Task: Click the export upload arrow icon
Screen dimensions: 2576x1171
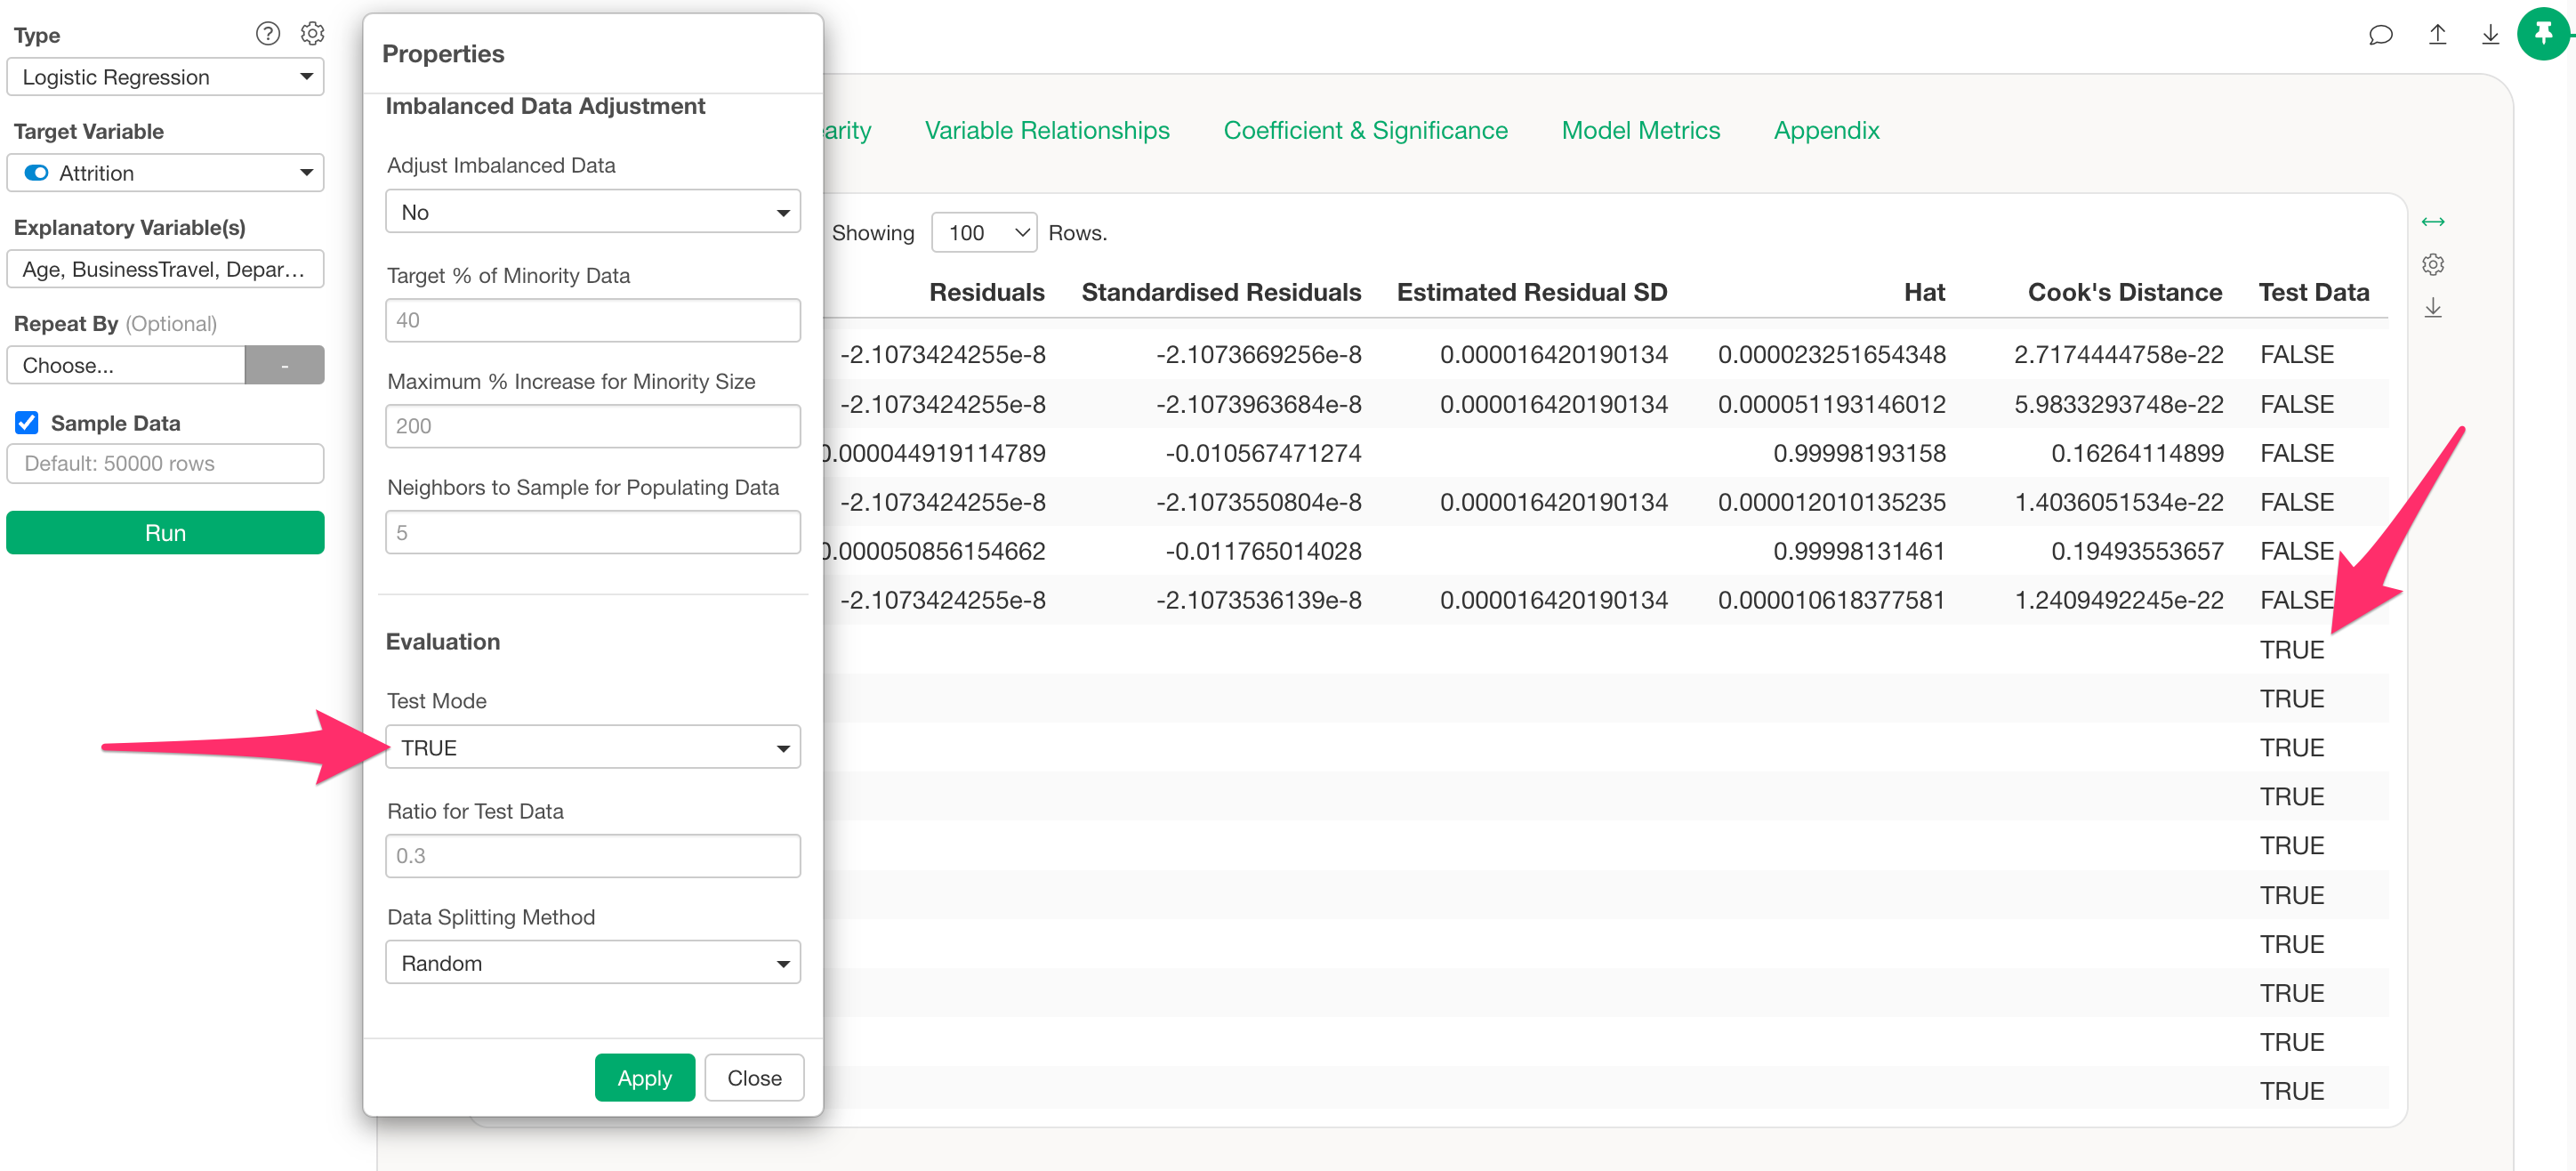Action: tap(2437, 35)
